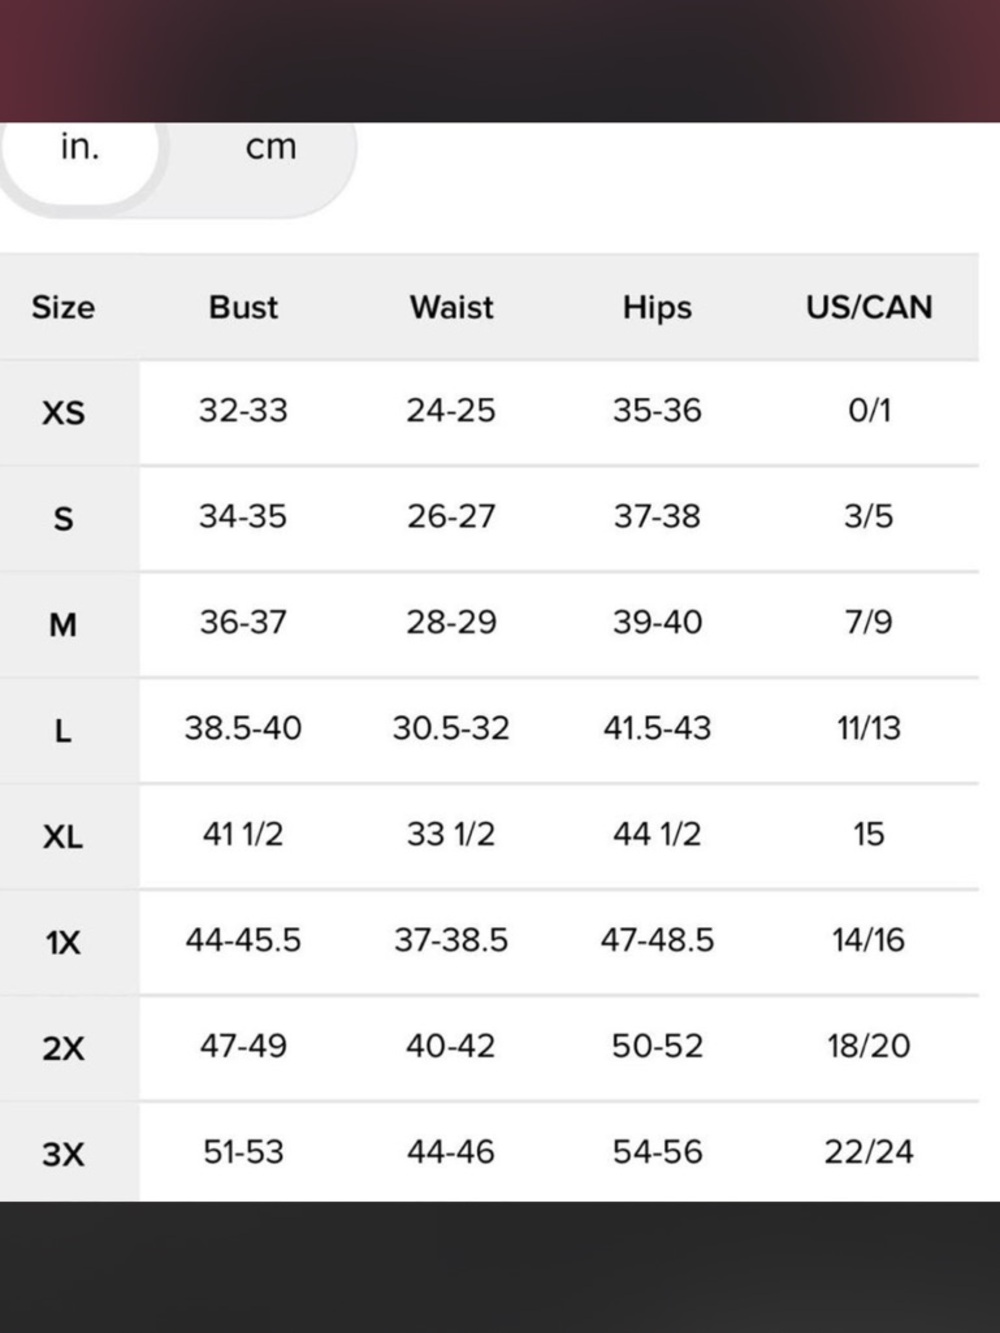This screenshot has height=1333, width=1000.
Task: Select the US/CAN column header
Action: [x=869, y=307]
